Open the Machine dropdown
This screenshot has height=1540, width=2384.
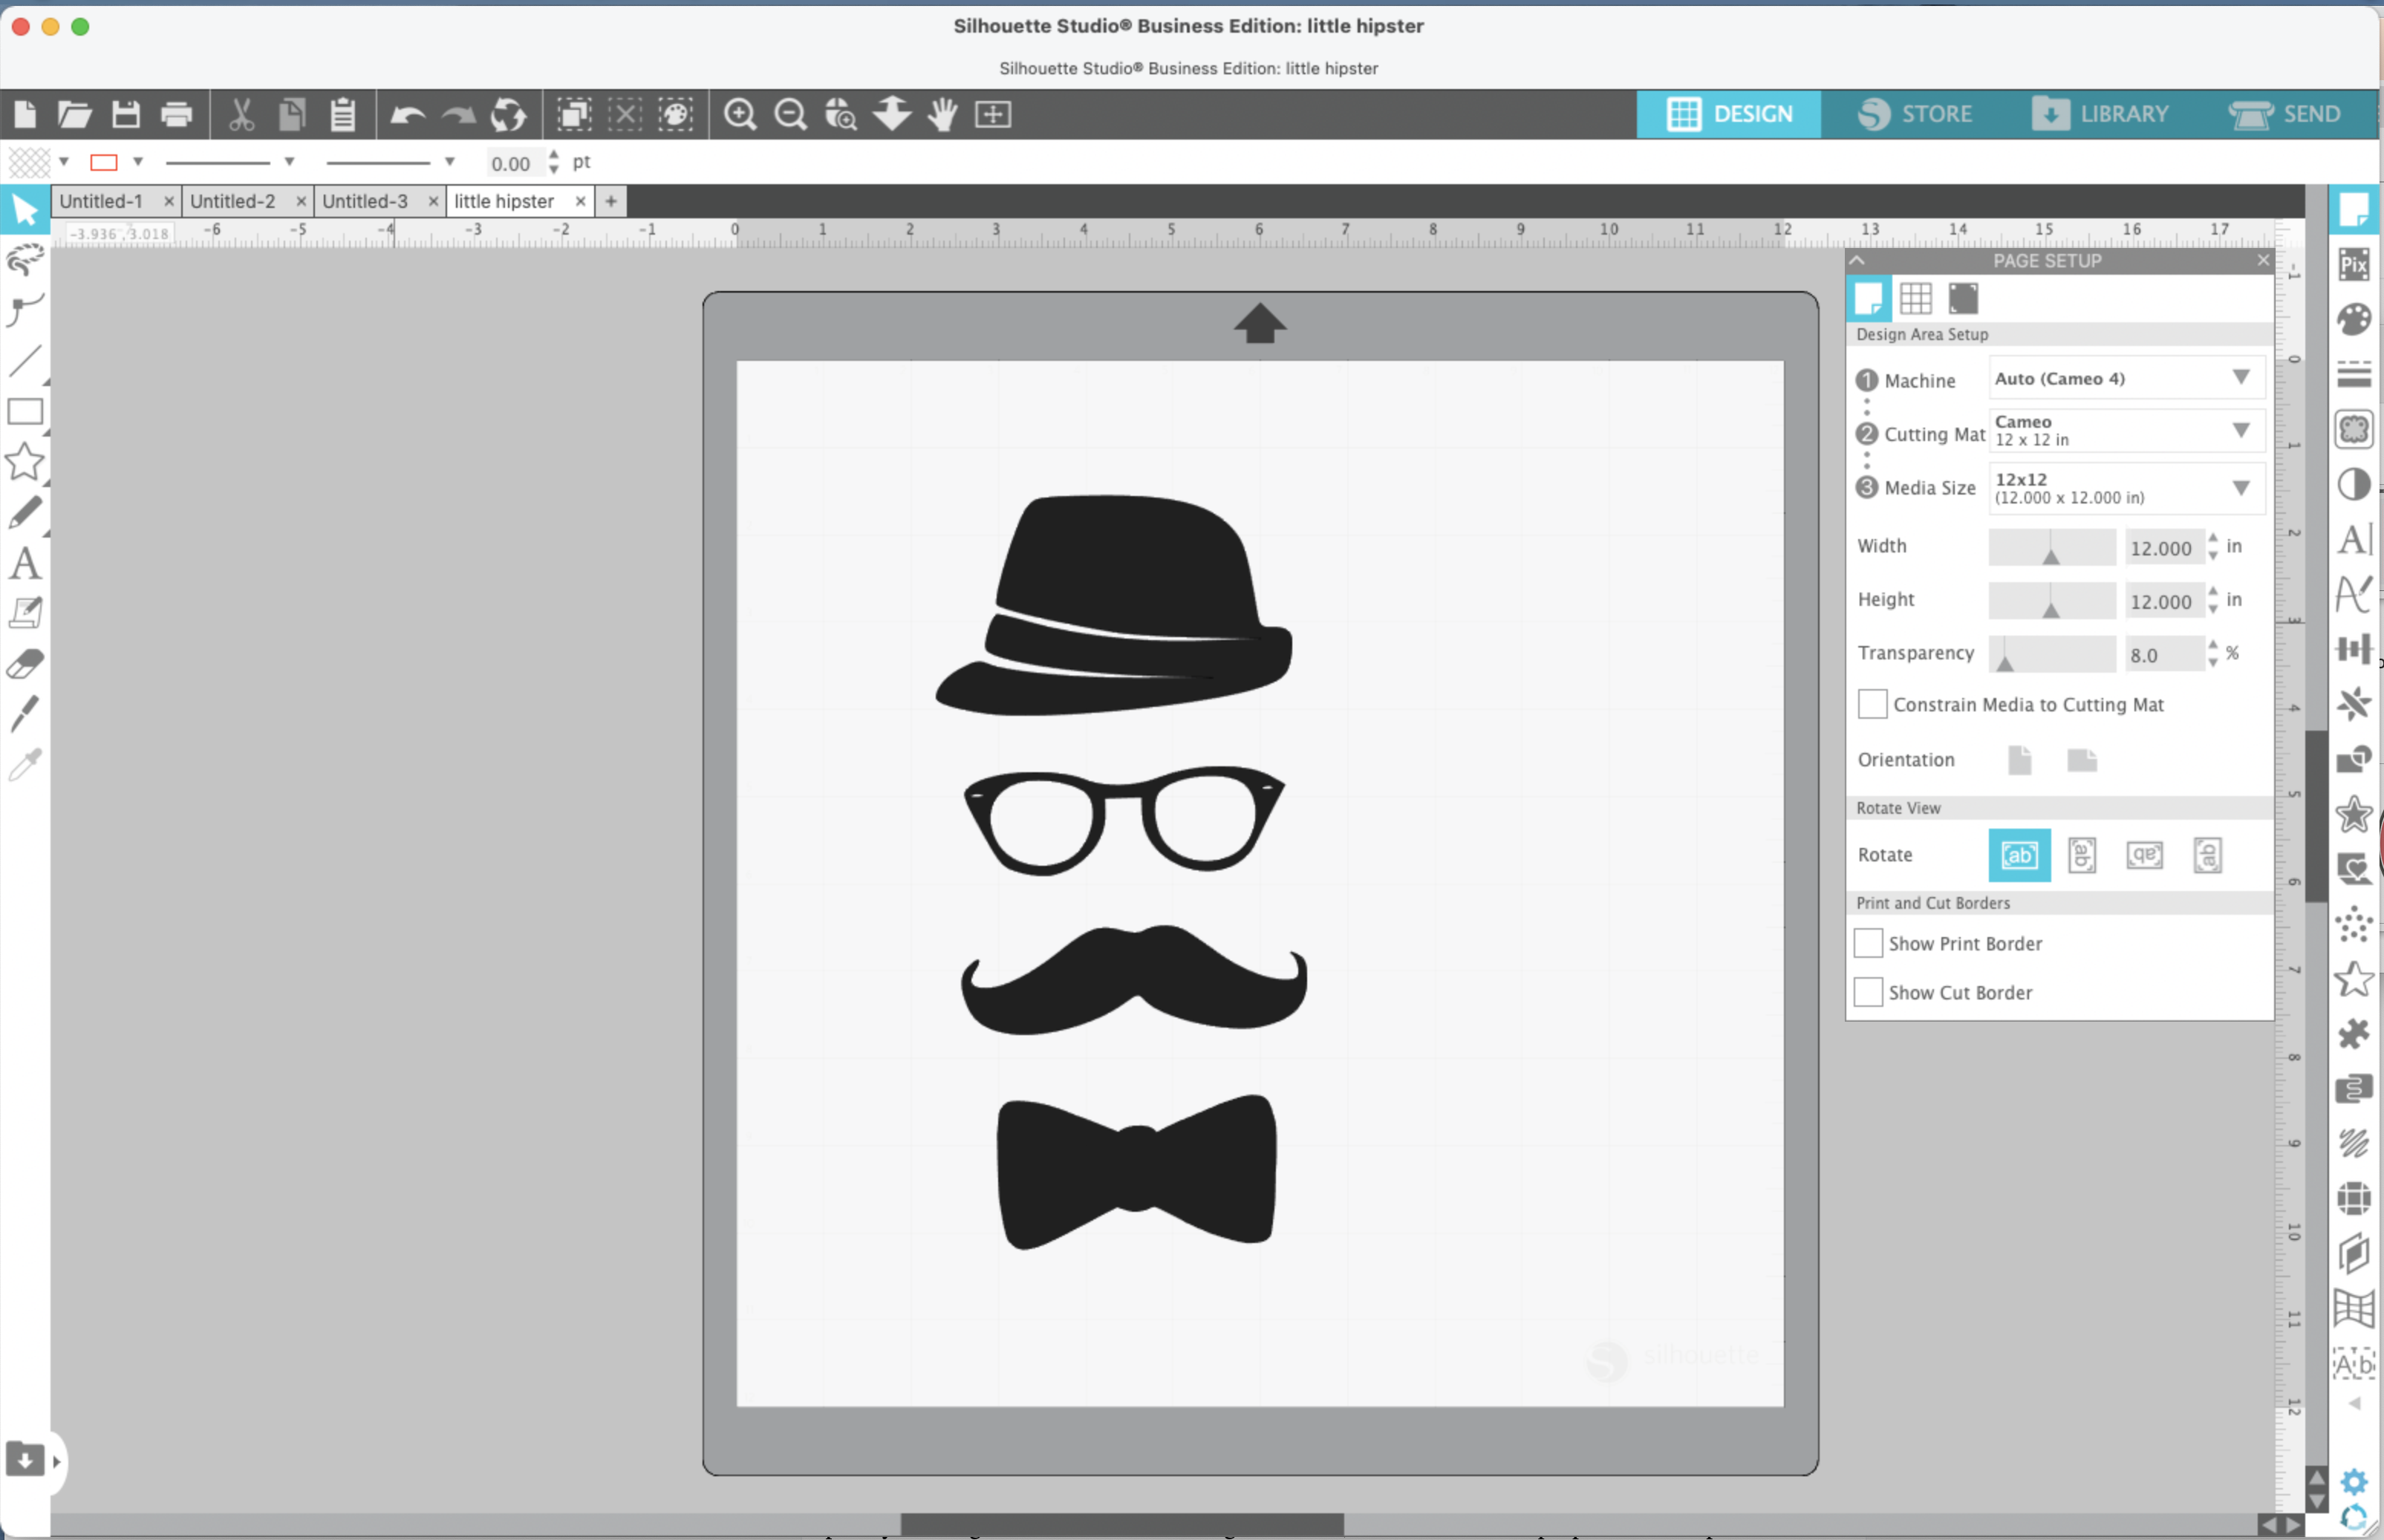2239,378
